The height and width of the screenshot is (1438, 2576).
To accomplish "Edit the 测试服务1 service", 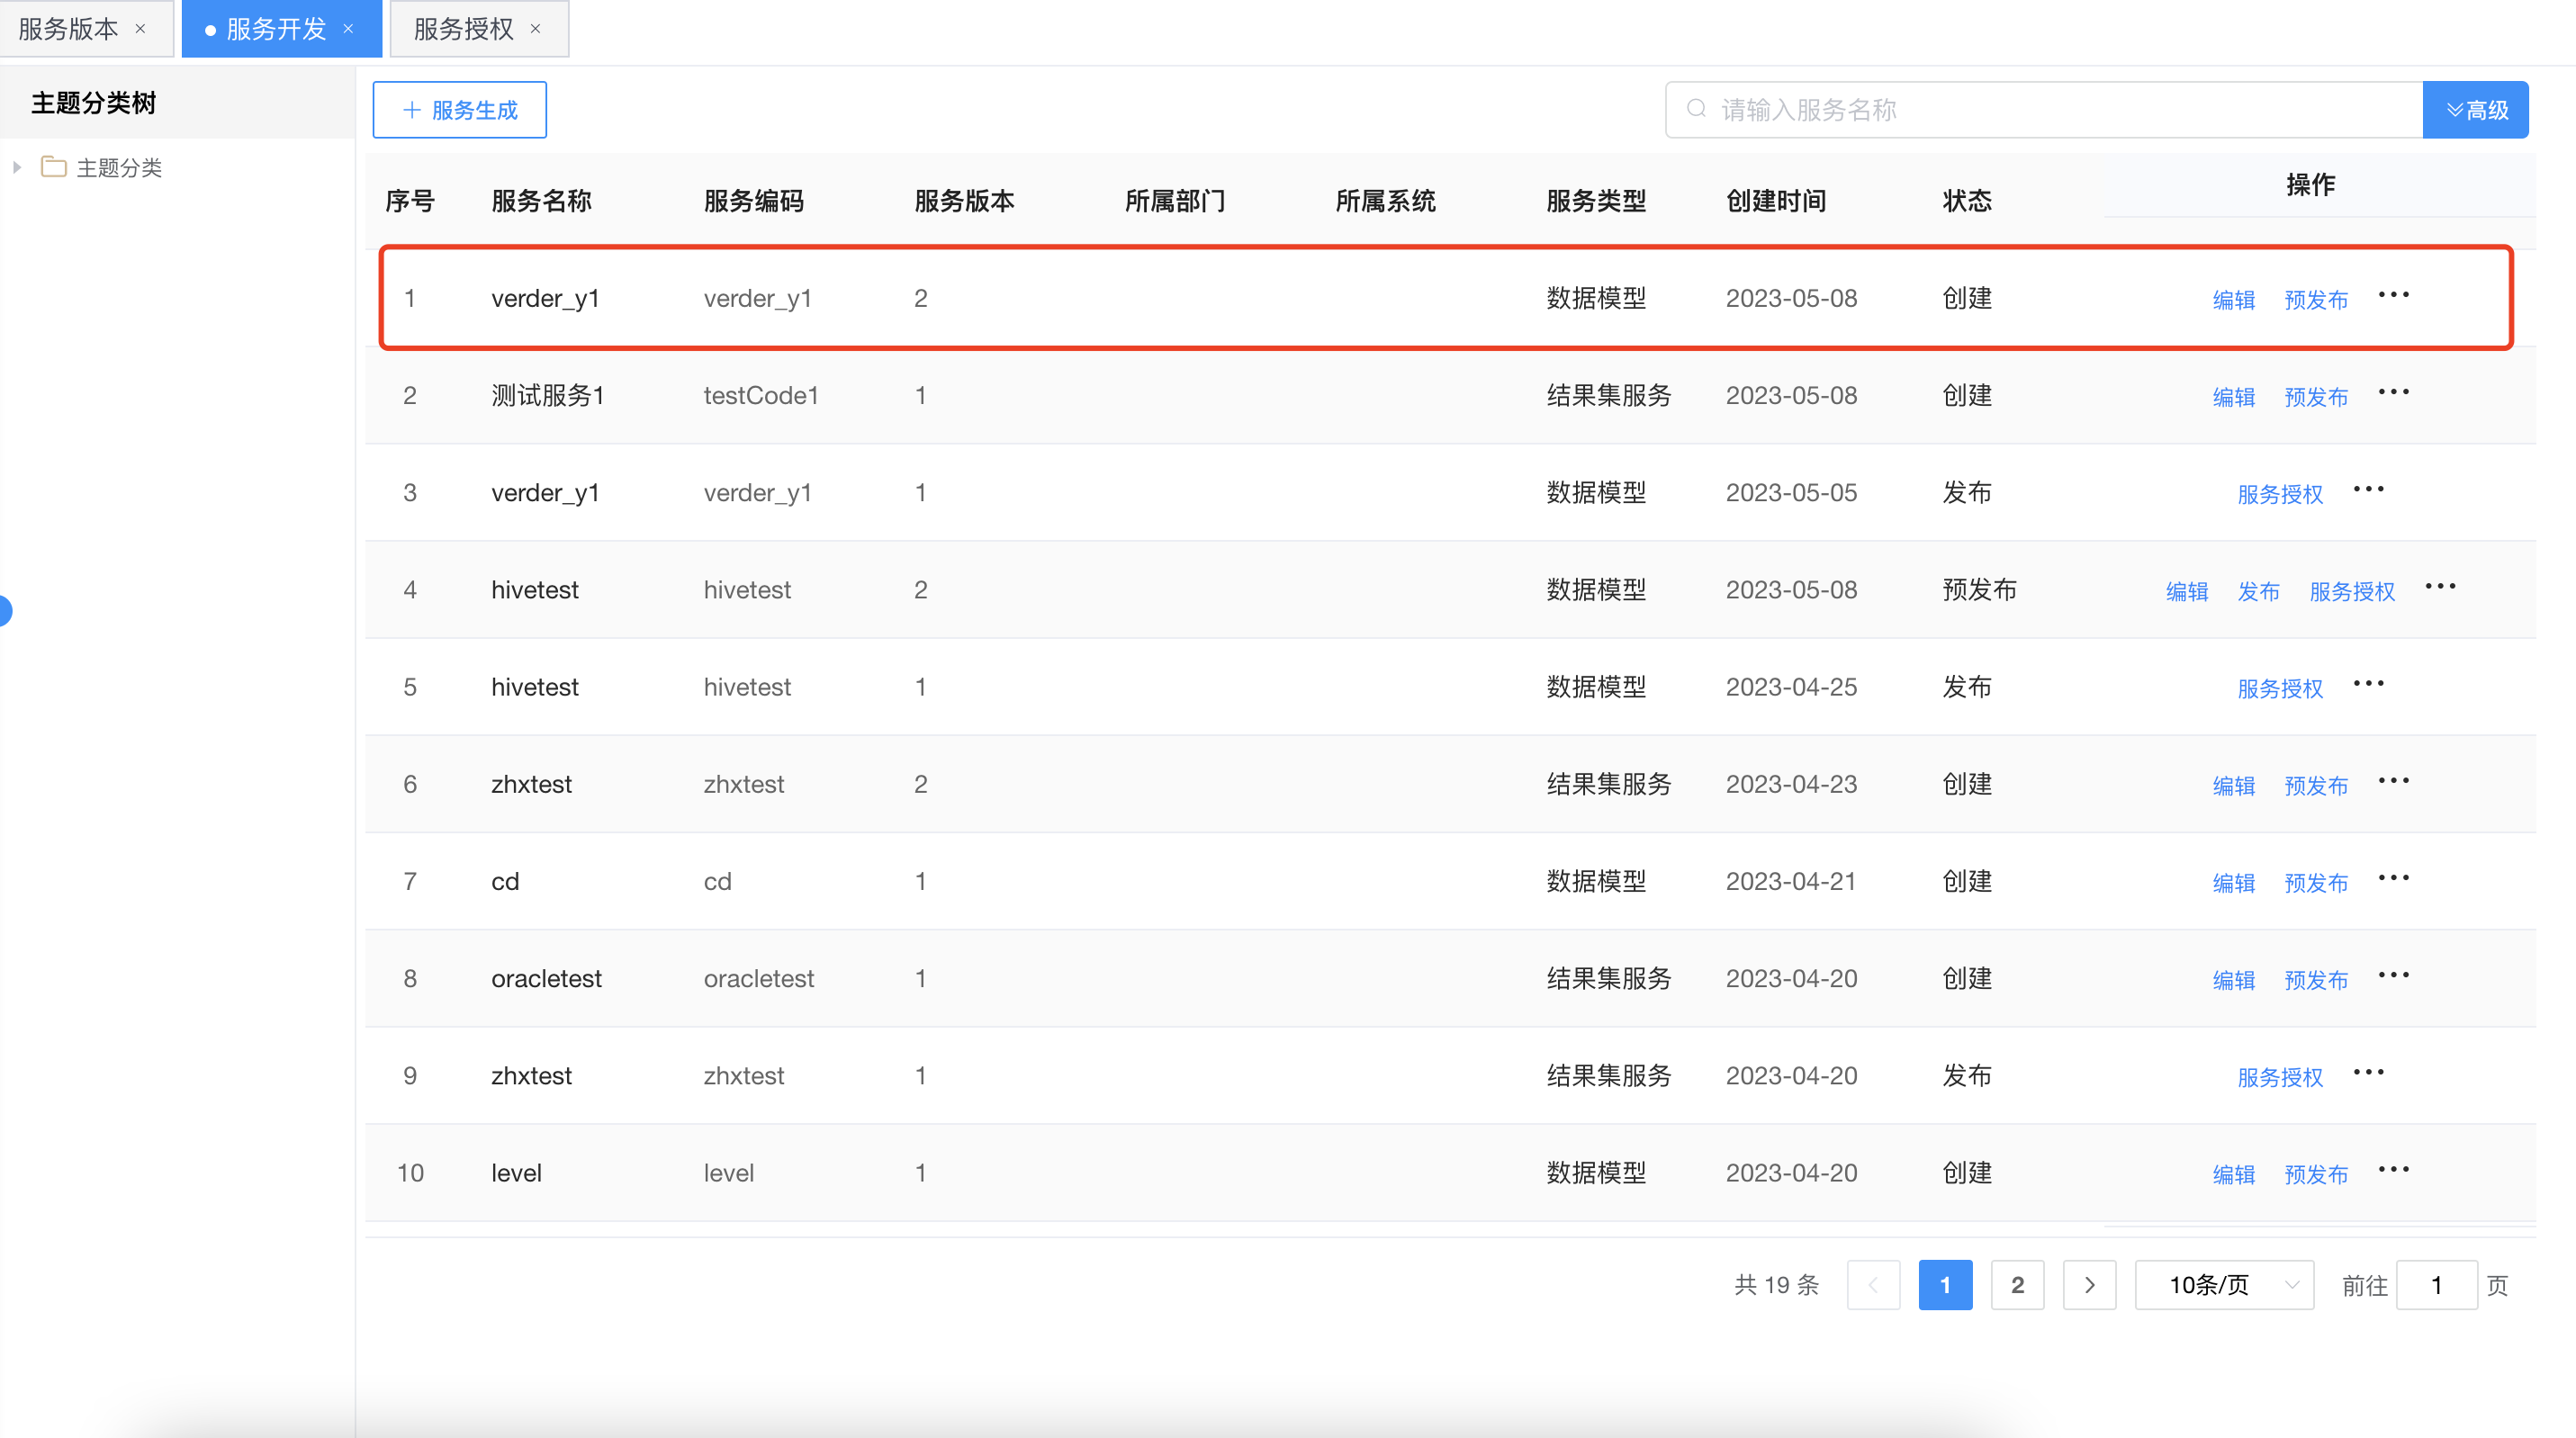I will [x=2233, y=396].
